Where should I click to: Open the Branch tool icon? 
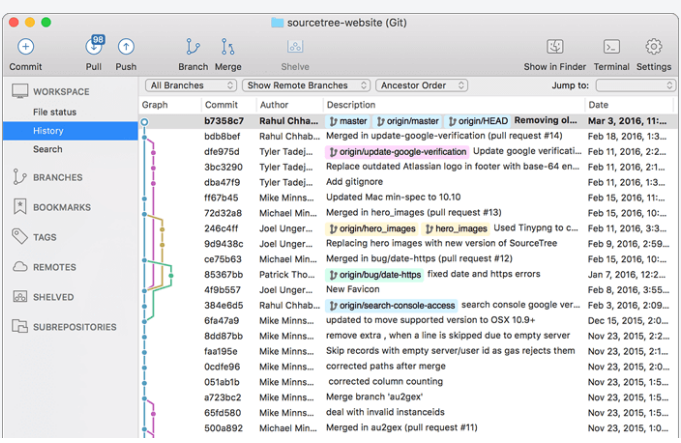pos(193,46)
